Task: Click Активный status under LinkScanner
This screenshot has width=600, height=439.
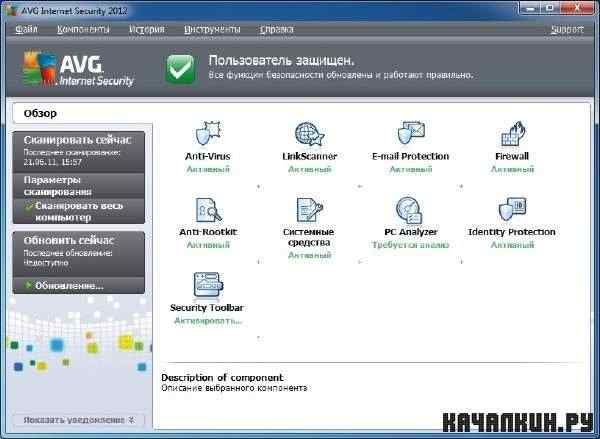Action: (310, 169)
